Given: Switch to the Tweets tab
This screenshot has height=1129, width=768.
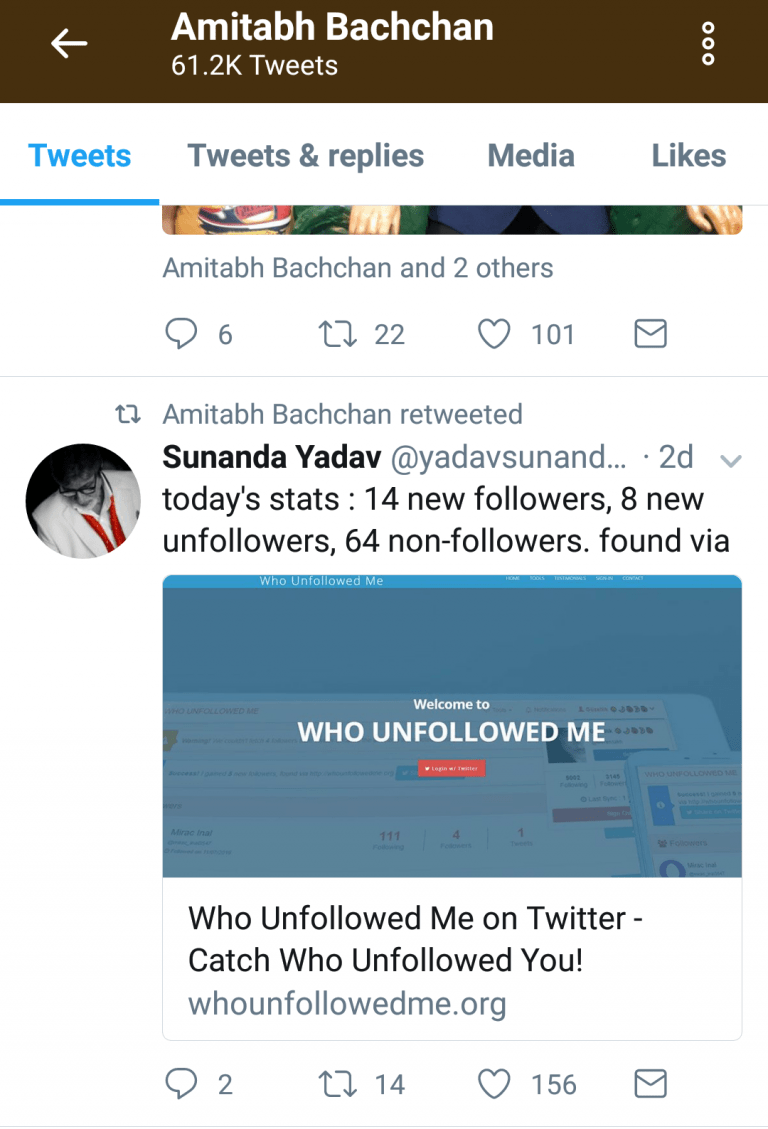Looking at the screenshot, I should point(80,156).
